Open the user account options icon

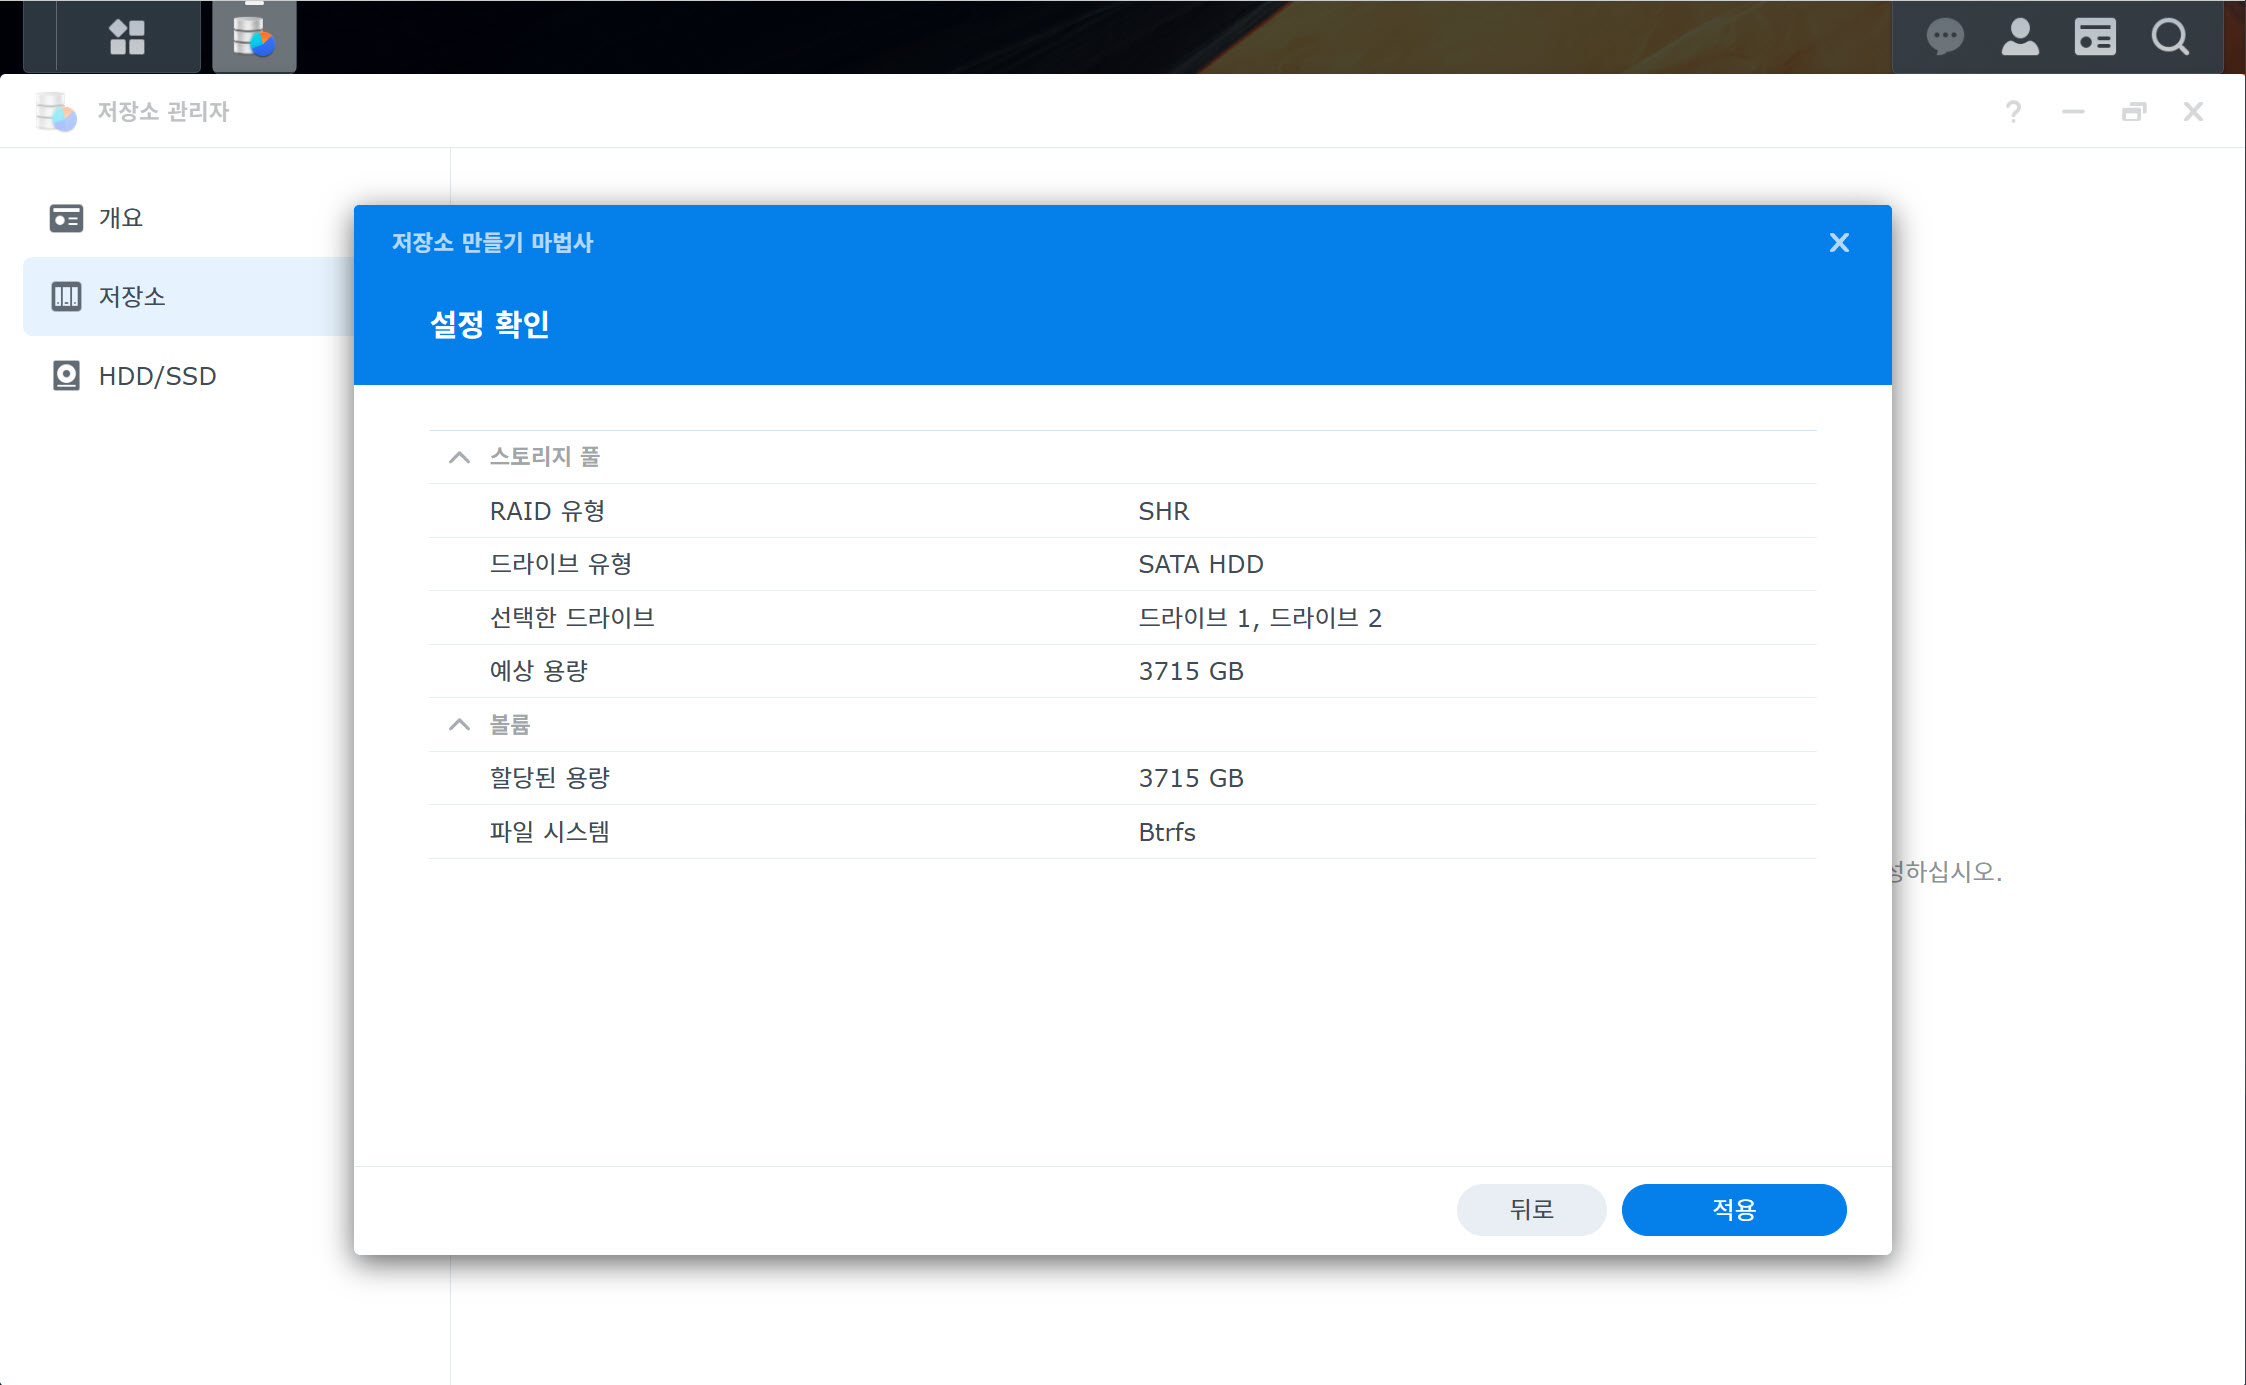coord(2019,37)
